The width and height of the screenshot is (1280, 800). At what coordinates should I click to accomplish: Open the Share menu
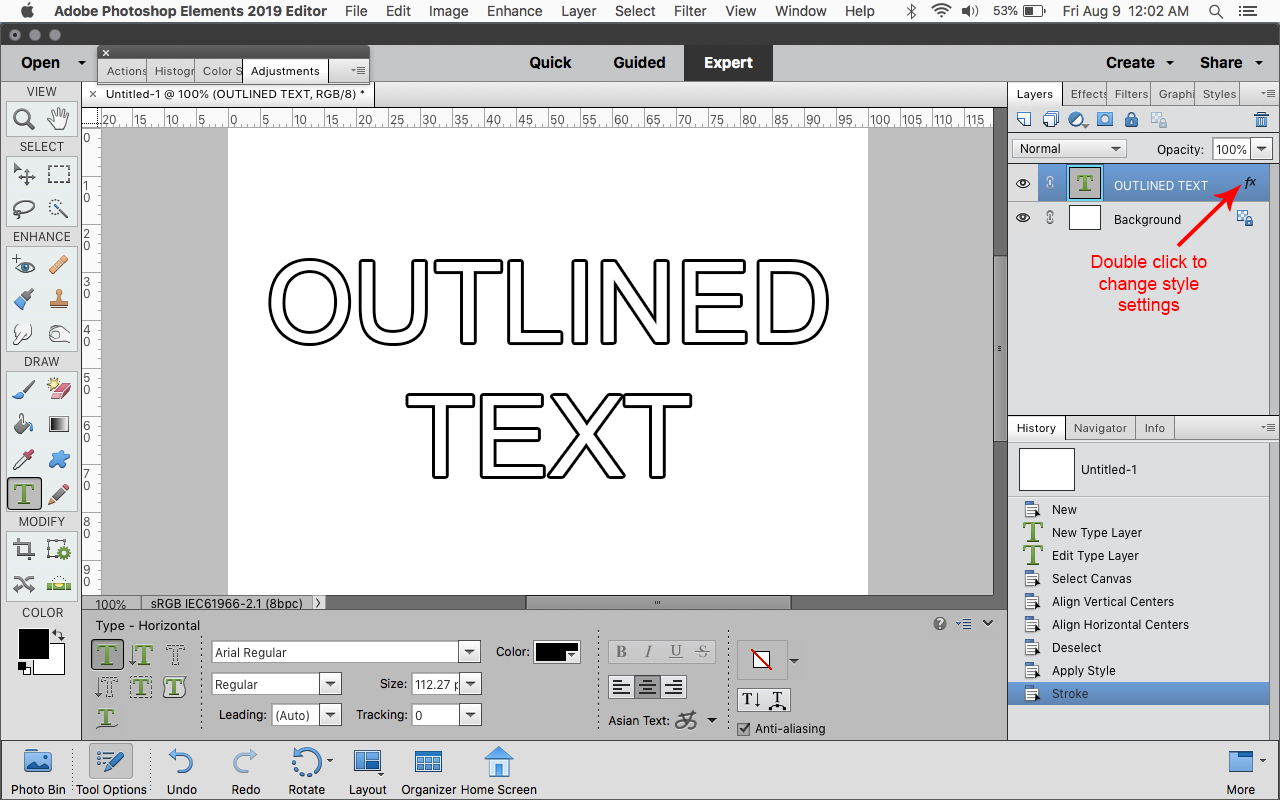pos(1222,62)
